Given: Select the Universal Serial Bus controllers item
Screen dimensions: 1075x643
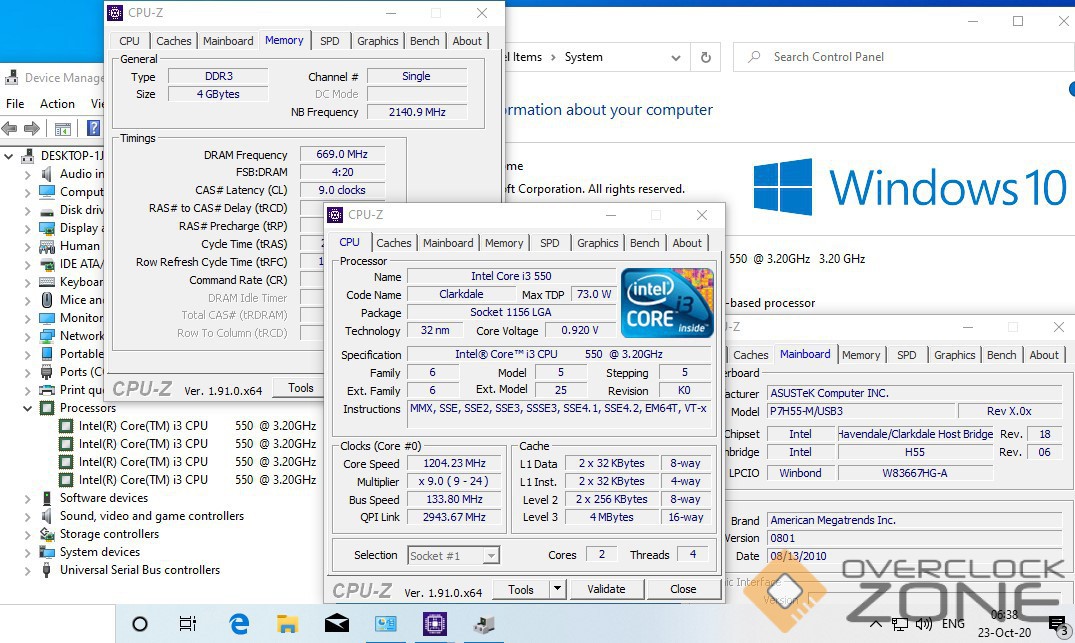Looking at the screenshot, I should click(x=139, y=570).
